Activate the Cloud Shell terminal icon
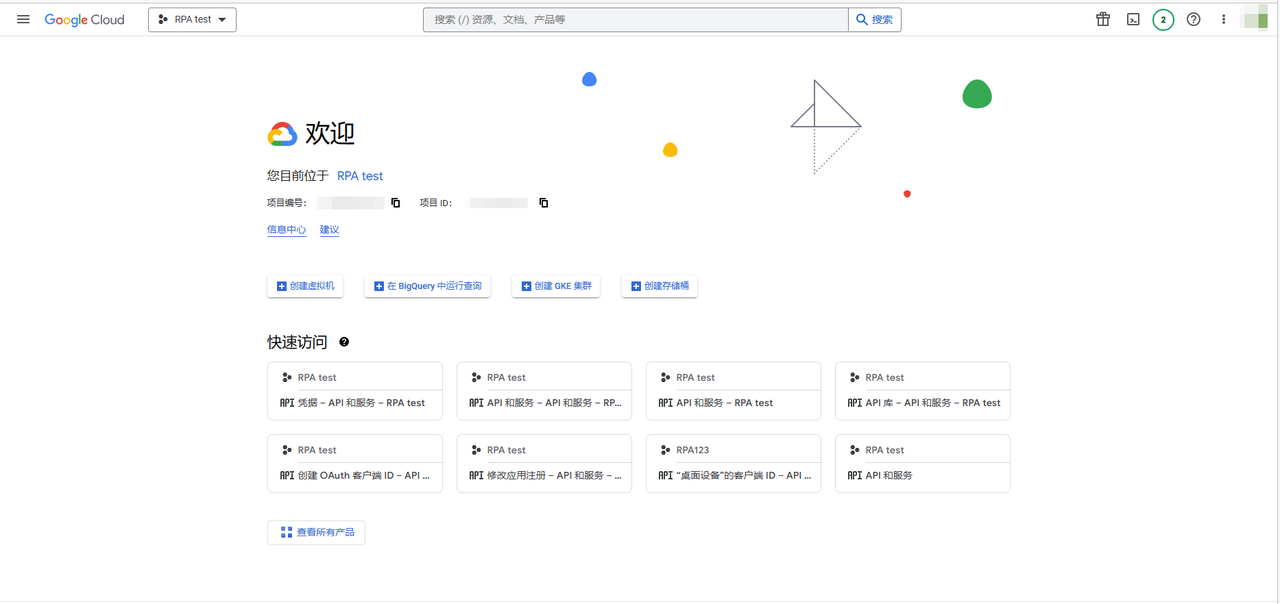Image resolution: width=1280 pixels, height=604 pixels. coord(1133,19)
